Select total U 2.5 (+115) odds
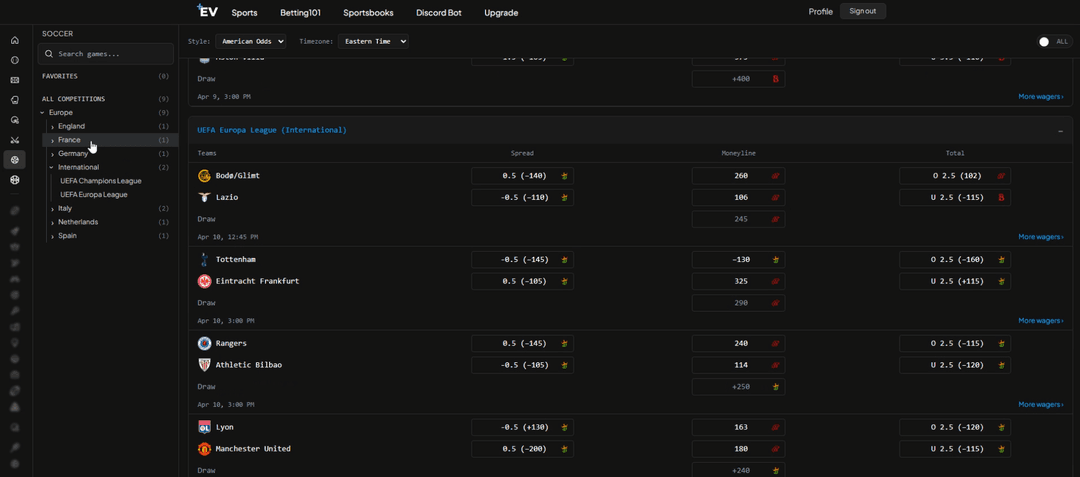This screenshot has width=1080, height=477. (x=955, y=282)
